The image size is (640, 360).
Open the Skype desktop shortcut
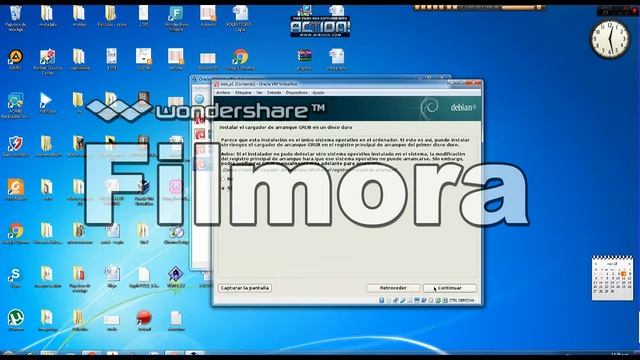point(16,277)
